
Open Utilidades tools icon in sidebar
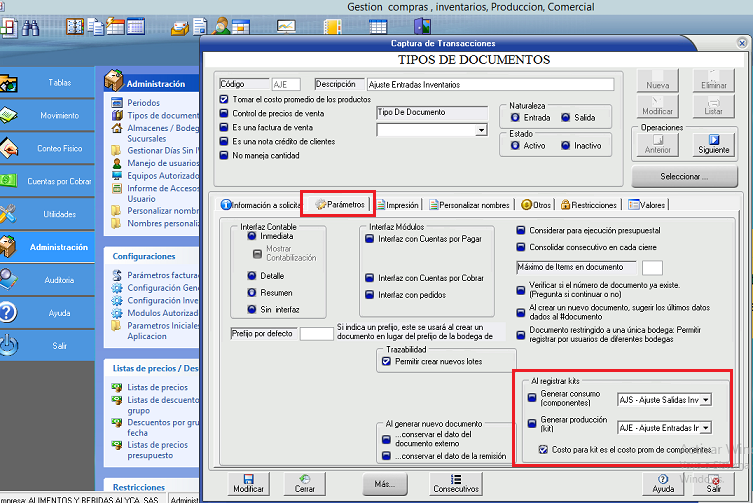pos(8,213)
